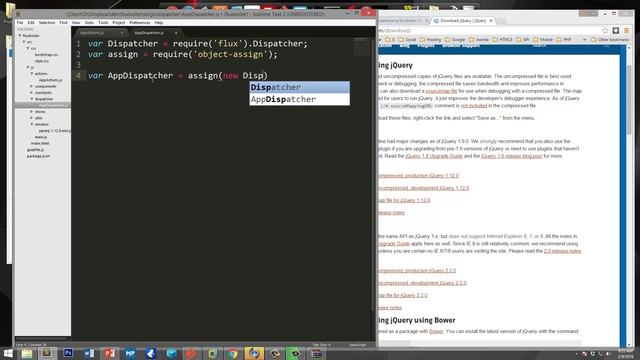Click the Windows Start button

tap(8, 353)
